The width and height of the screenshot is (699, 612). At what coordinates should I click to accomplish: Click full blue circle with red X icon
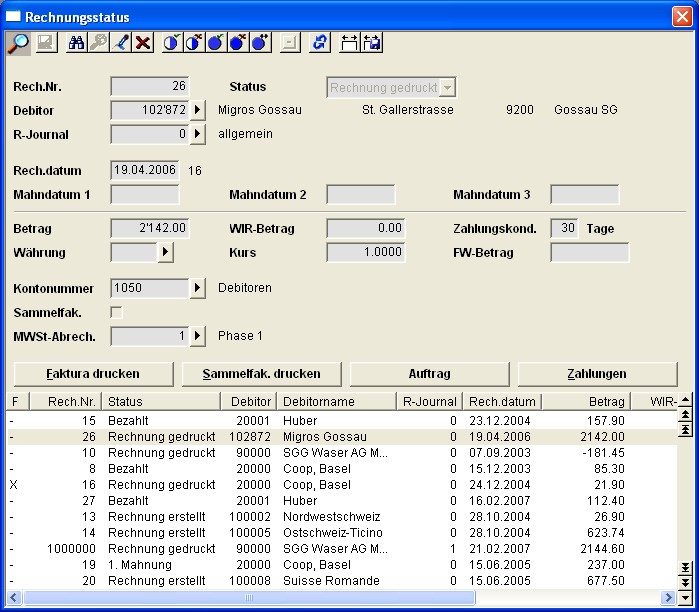pos(238,43)
